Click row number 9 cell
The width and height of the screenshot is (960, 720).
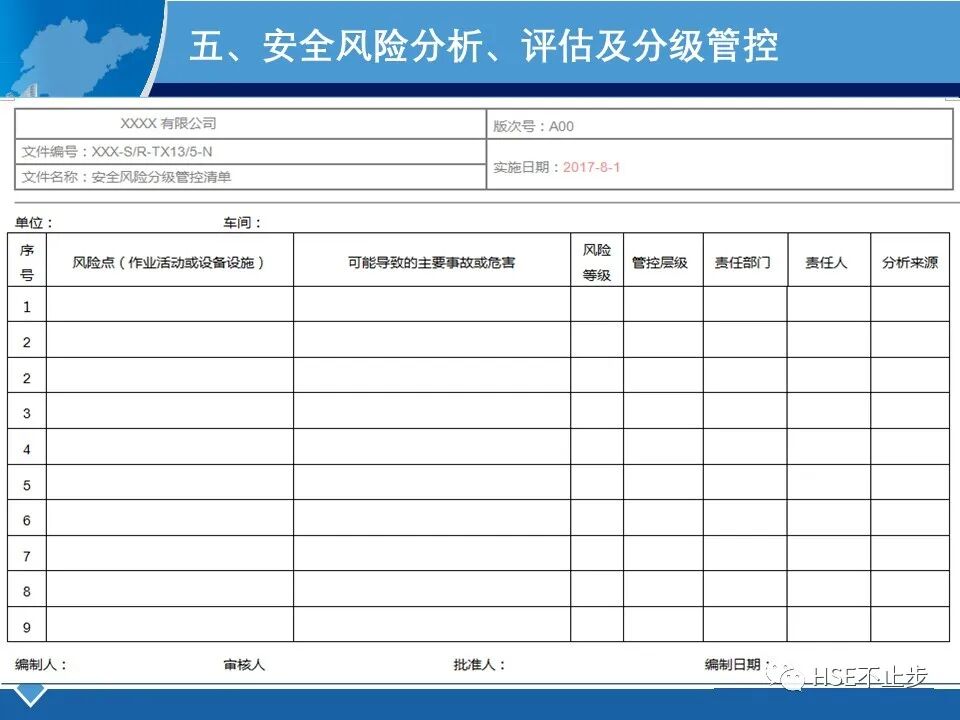27,624
